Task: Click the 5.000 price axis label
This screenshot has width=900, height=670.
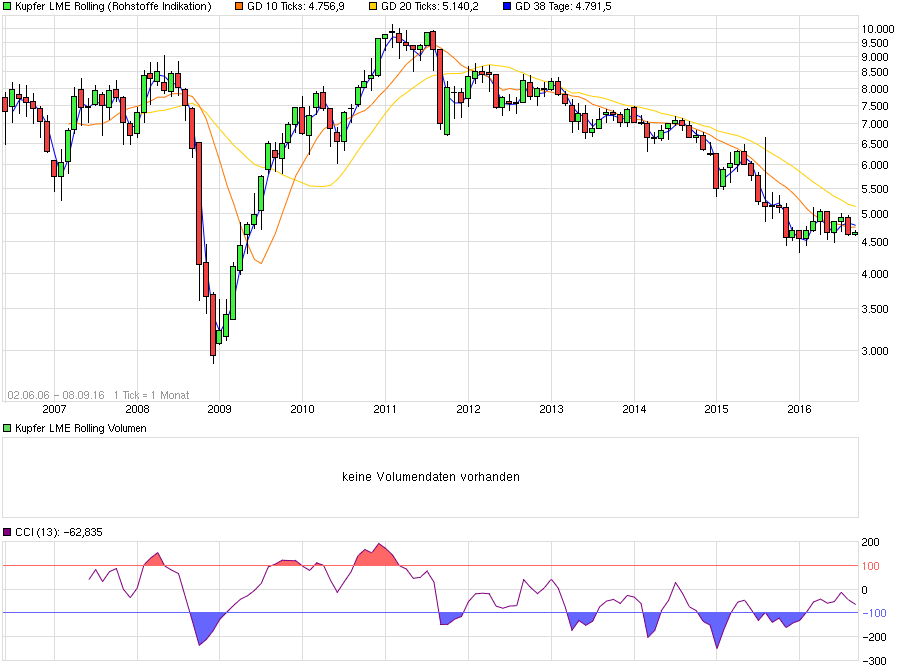Action: 875,214
